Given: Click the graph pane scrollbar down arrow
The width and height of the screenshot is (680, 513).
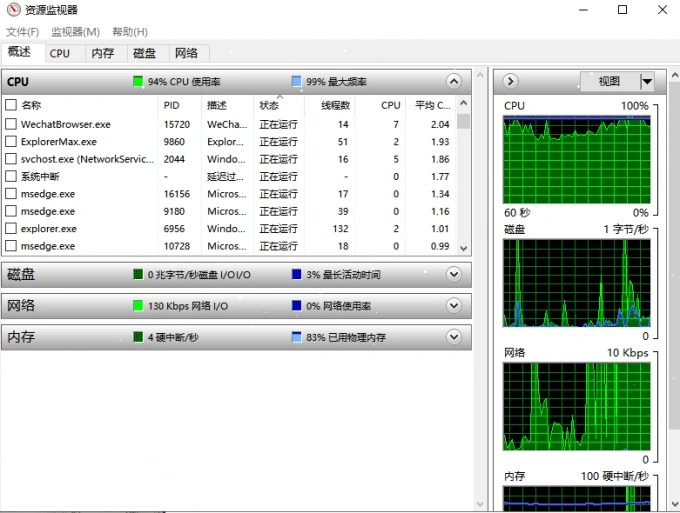Looking at the screenshot, I should coord(675,504).
